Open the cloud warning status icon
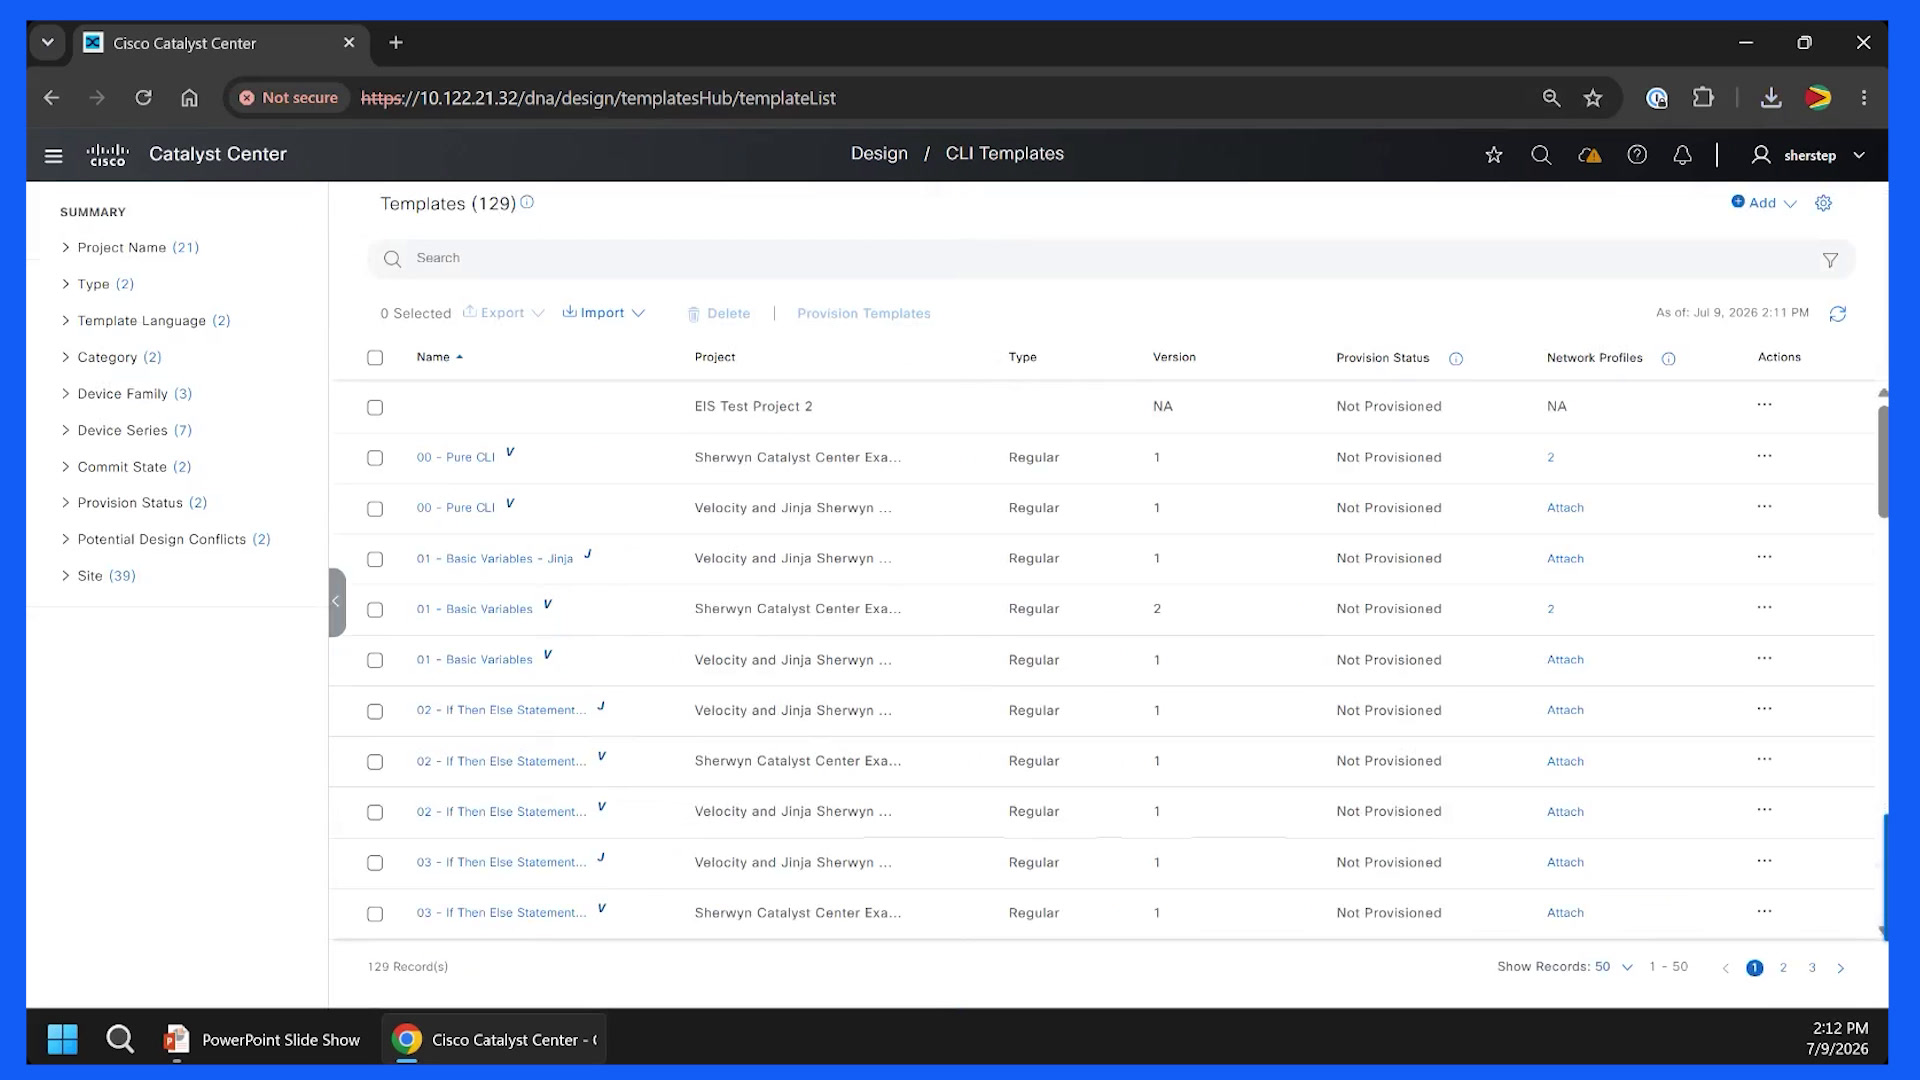 click(1589, 155)
